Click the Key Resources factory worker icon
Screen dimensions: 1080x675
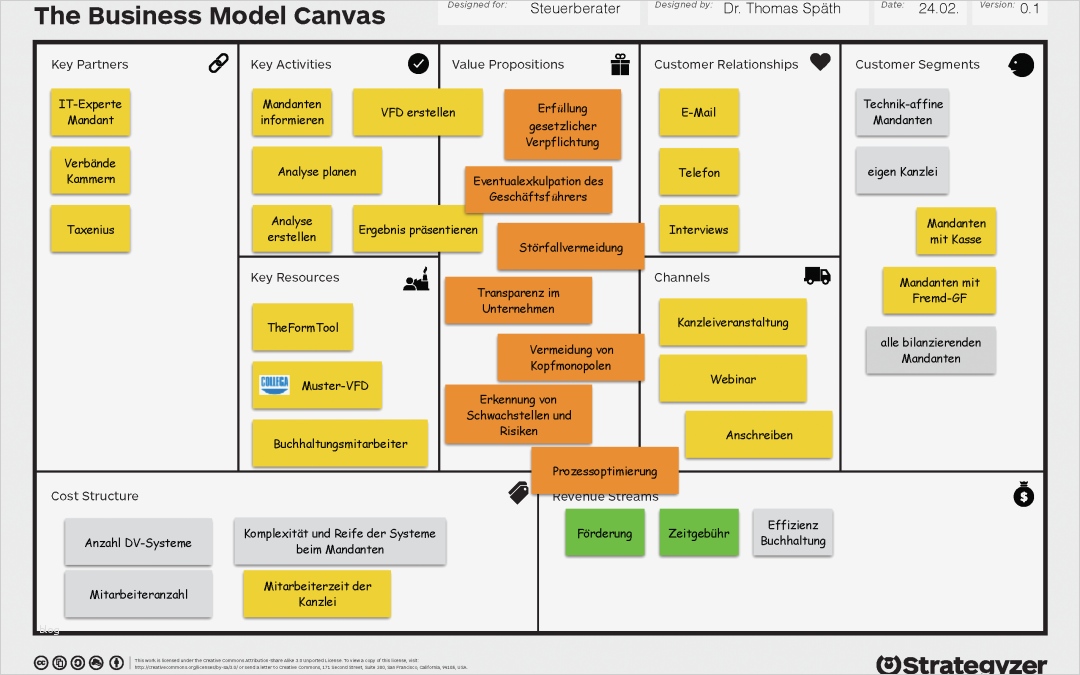coord(417,279)
